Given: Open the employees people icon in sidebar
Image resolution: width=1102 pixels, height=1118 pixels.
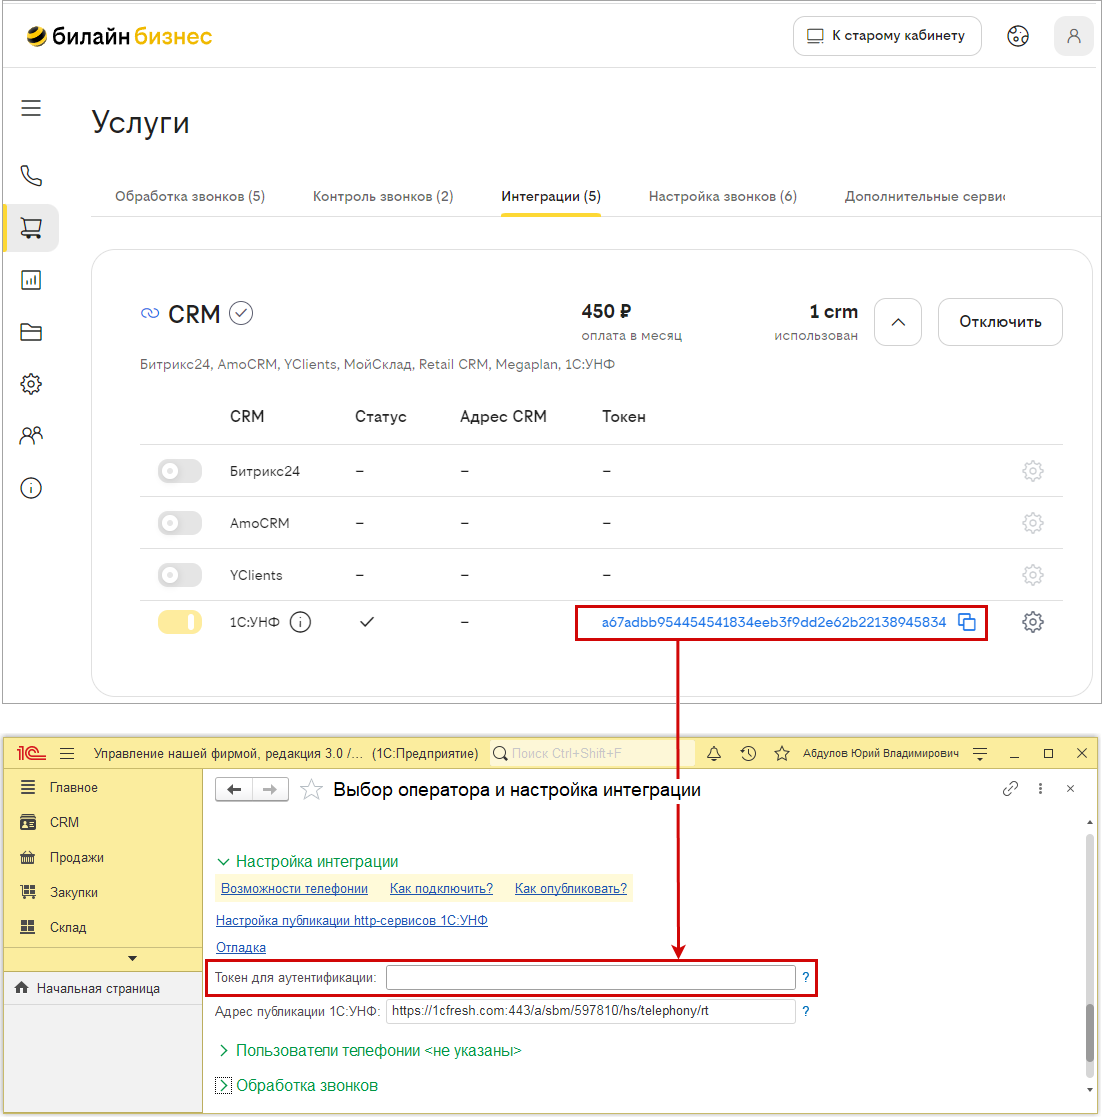Looking at the screenshot, I should (x=31, y=436).
